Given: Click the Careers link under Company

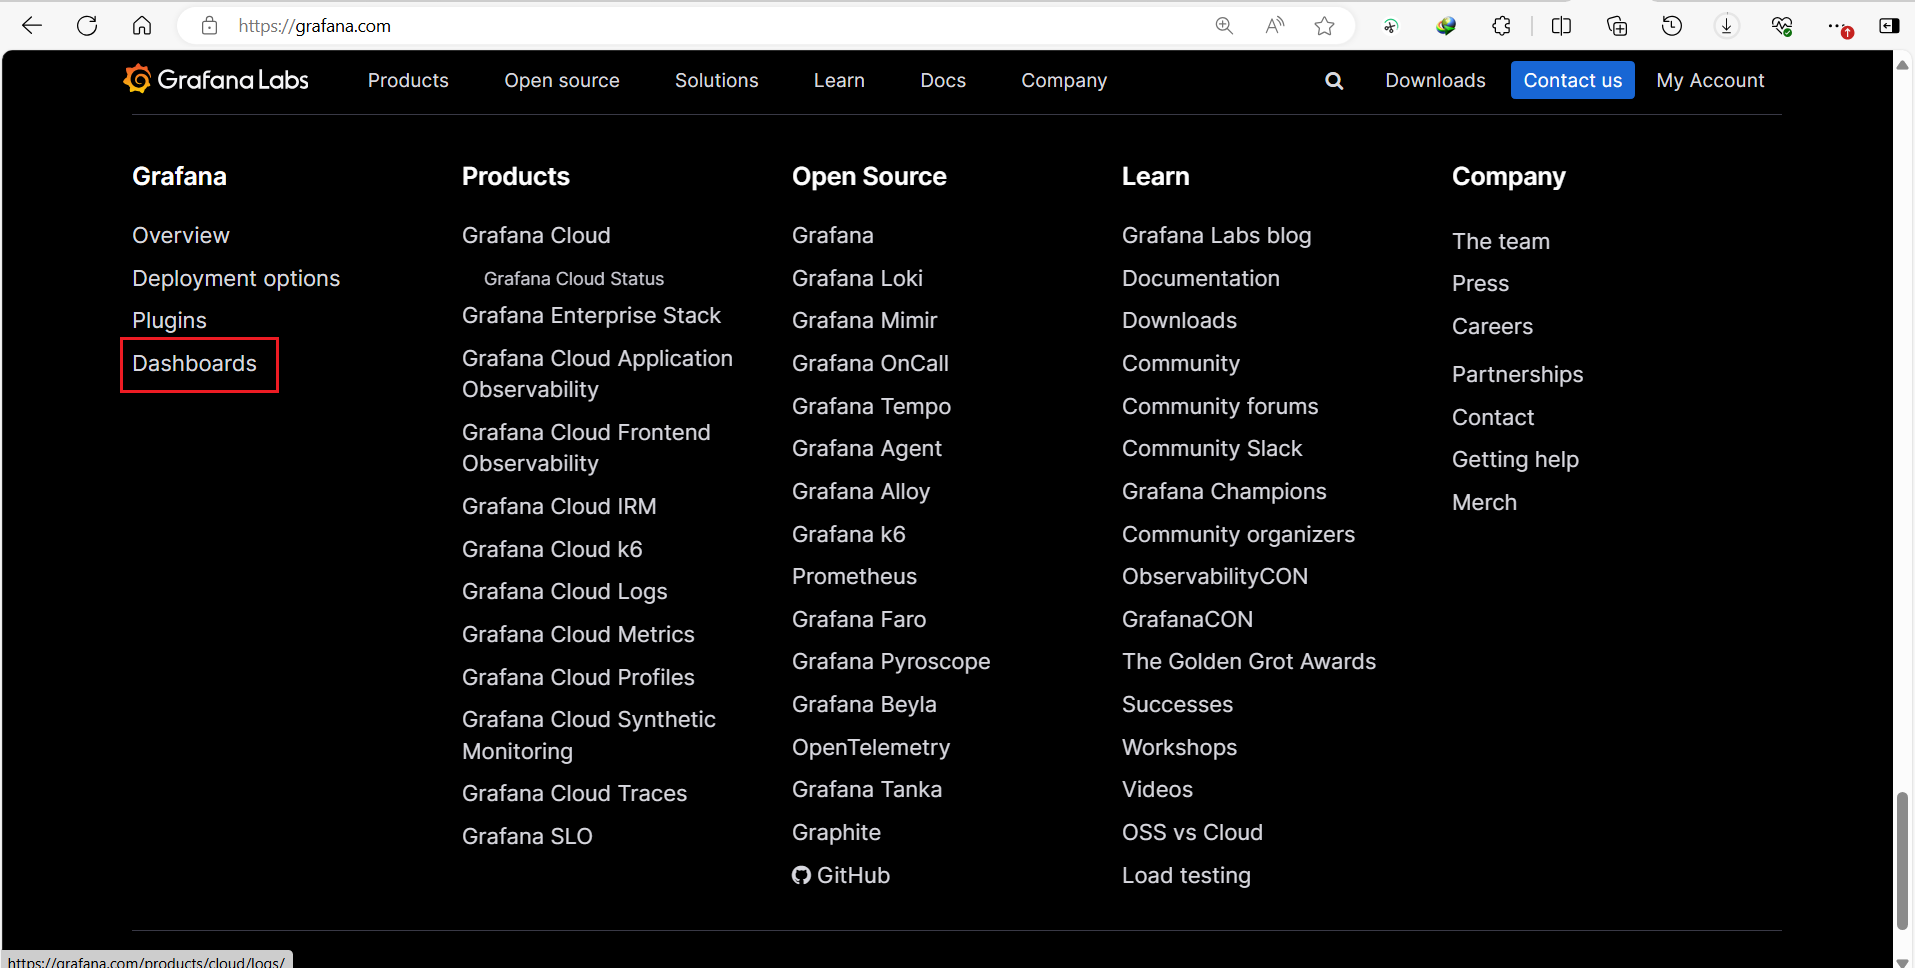Looking at the screenshot, I should pos(1492,326).
